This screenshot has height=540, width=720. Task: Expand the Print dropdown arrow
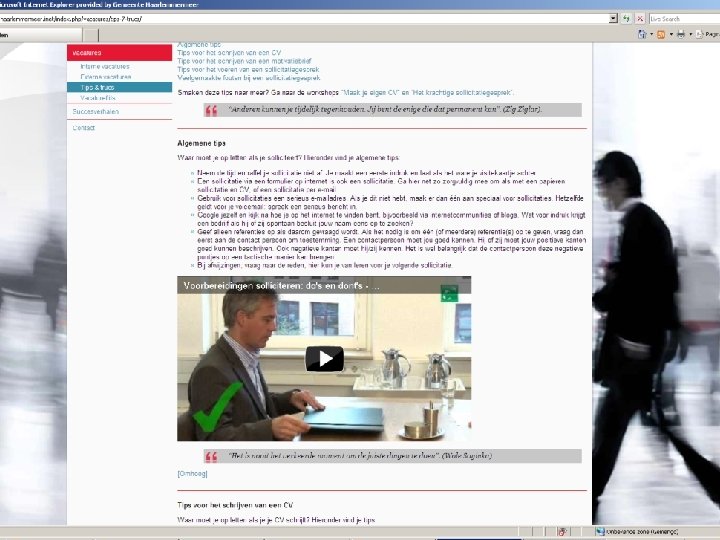pos(690,34)
